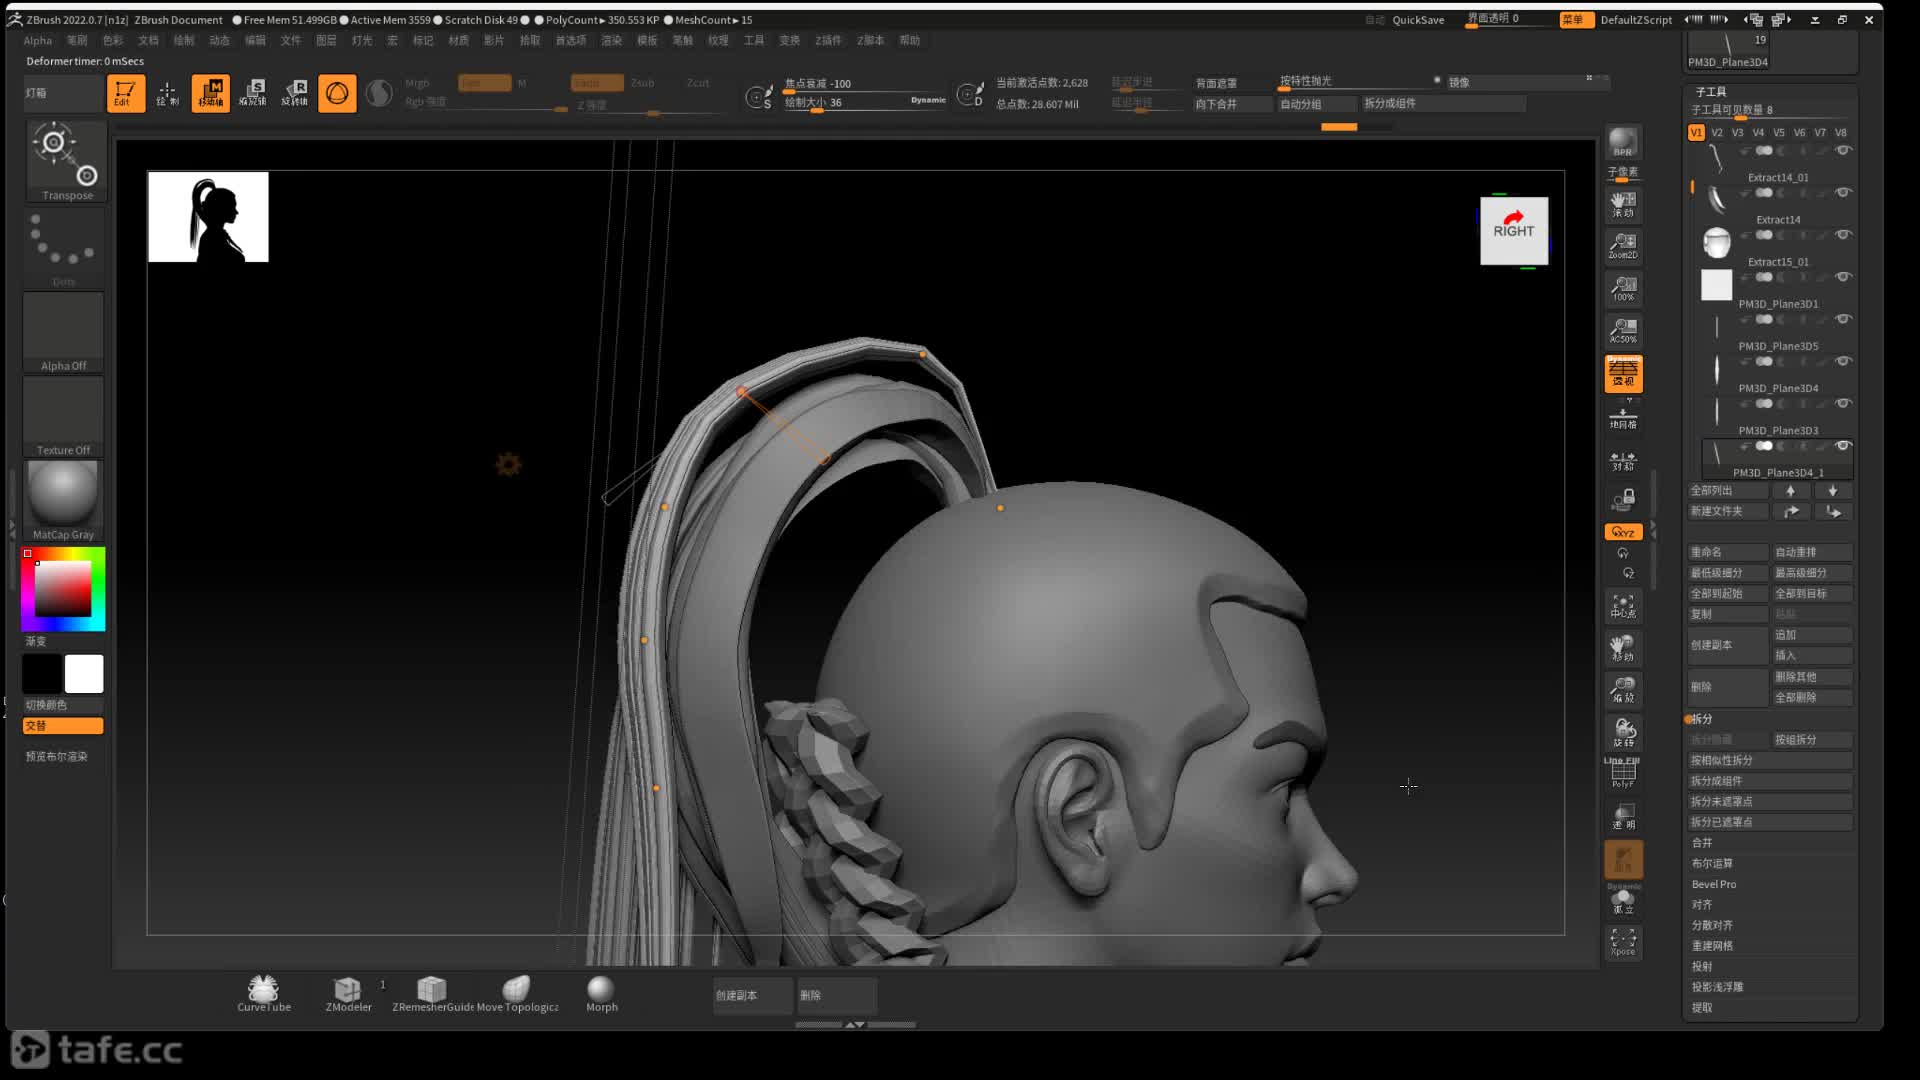Click the sculptris sphere icon beside the Gizmo
Image resolution: width=1920 pixels, height=1080 pixels.
[379, 93]
